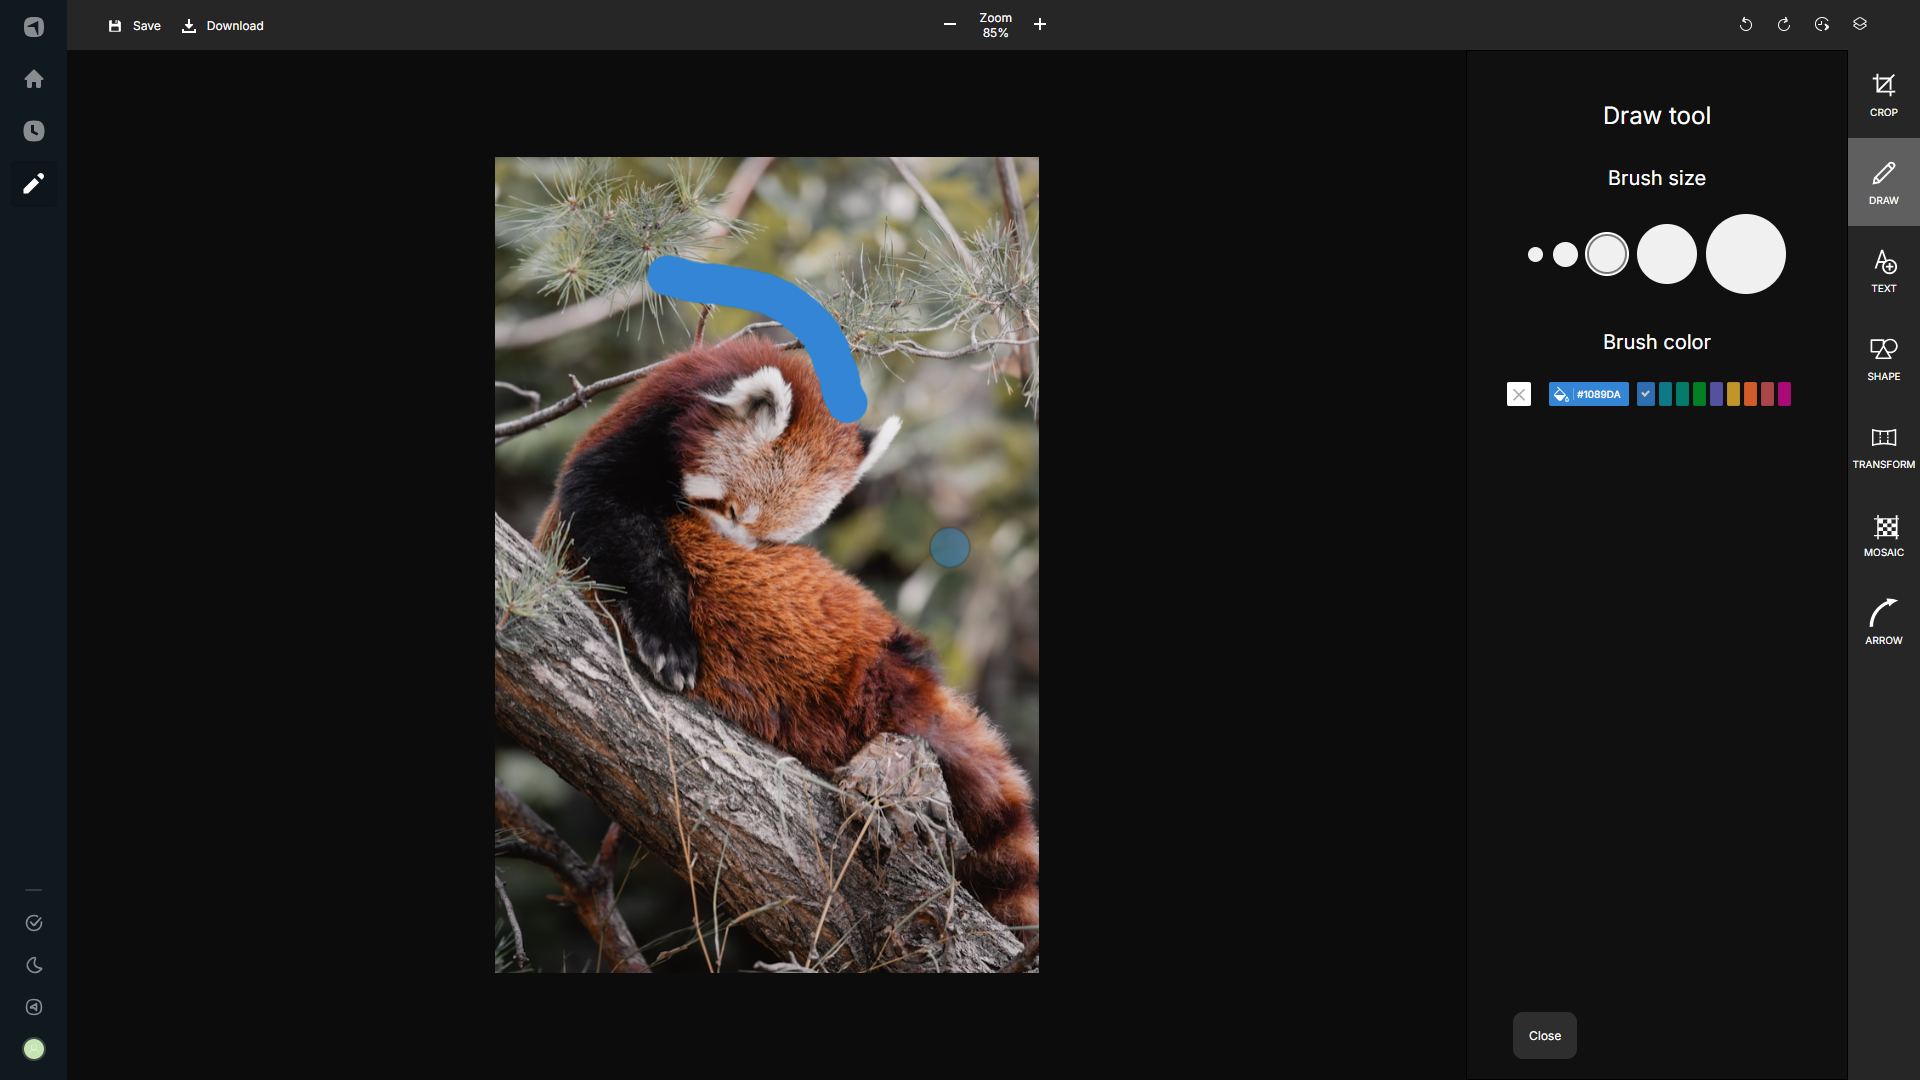Image resolution: width=1920 pixels, height=1080 pixels.
Task: Return home via the house icon
Action: point(34,79)
